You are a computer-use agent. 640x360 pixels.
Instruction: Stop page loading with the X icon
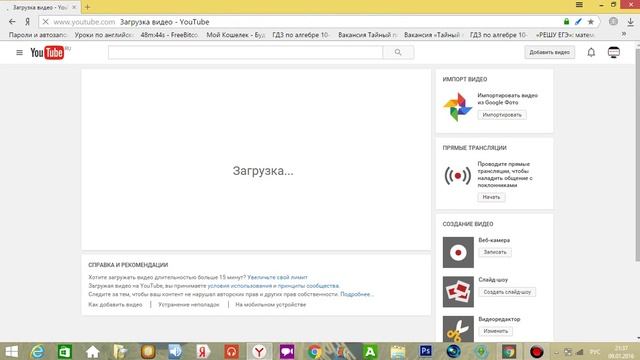[45, 22]
